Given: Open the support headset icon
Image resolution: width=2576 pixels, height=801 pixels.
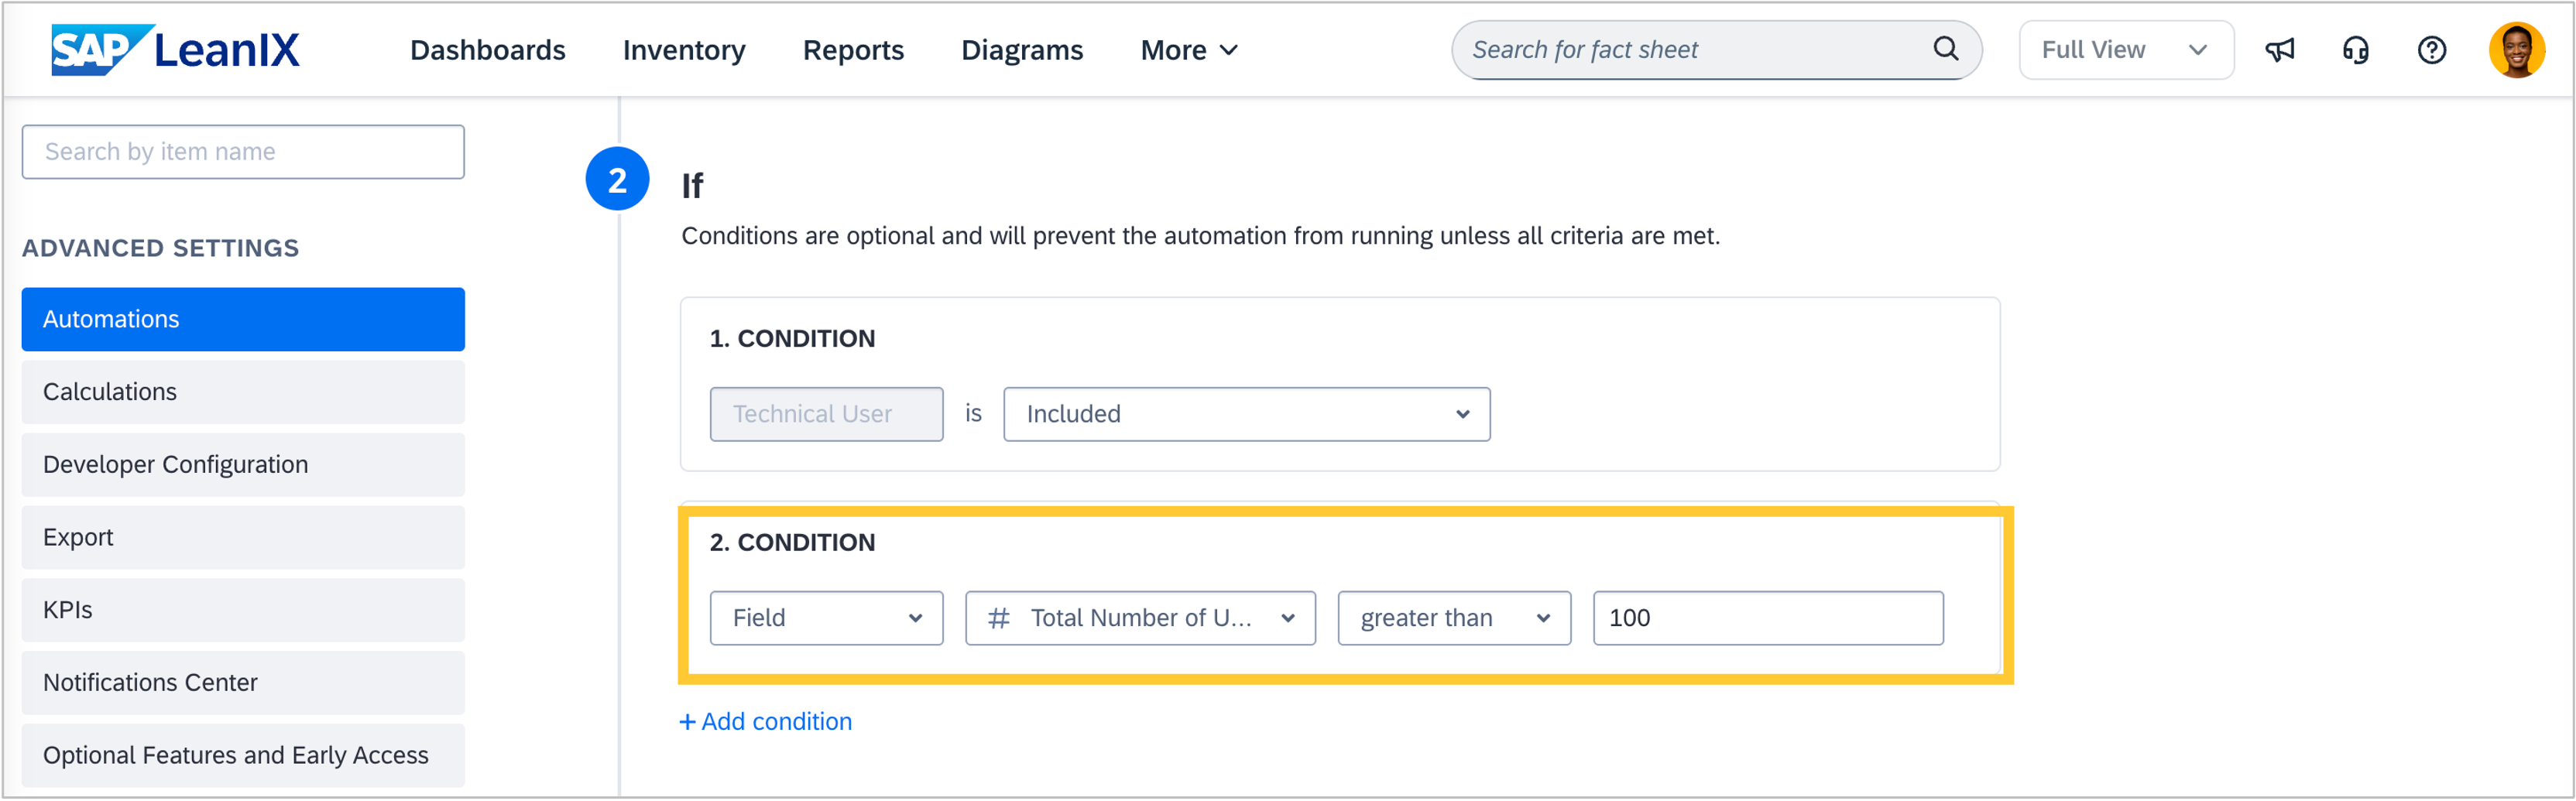Looking at the screenshot, I should pyautogui.click(x=2355, y=50).
